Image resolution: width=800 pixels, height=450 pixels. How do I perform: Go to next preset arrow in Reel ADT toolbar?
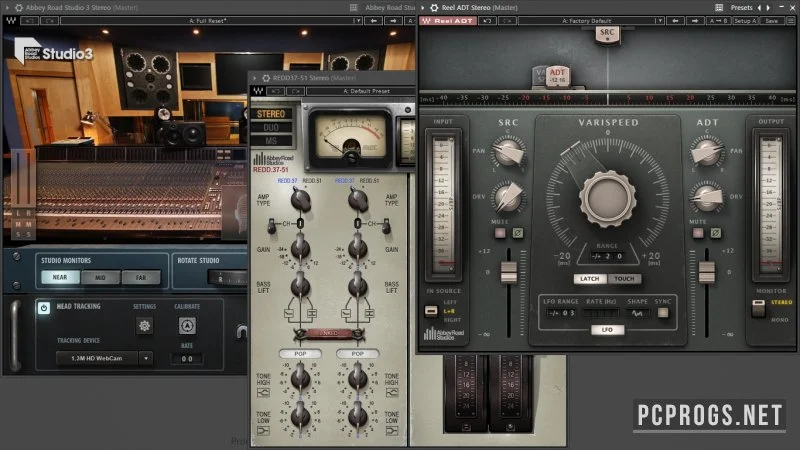[x=694, y=21]
